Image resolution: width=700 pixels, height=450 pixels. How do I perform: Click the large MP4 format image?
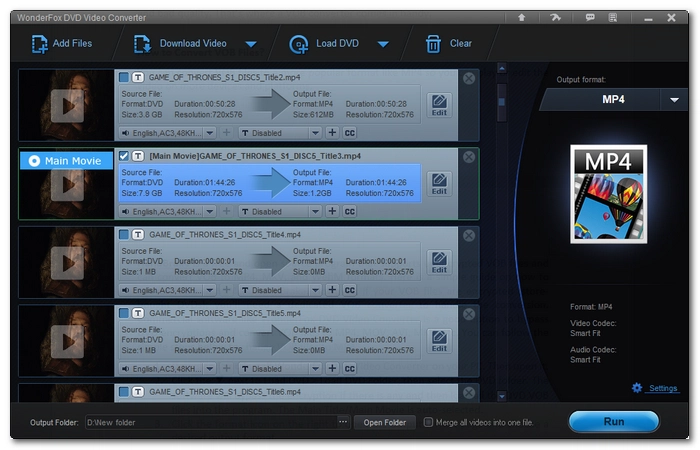[x=608, y=194]
